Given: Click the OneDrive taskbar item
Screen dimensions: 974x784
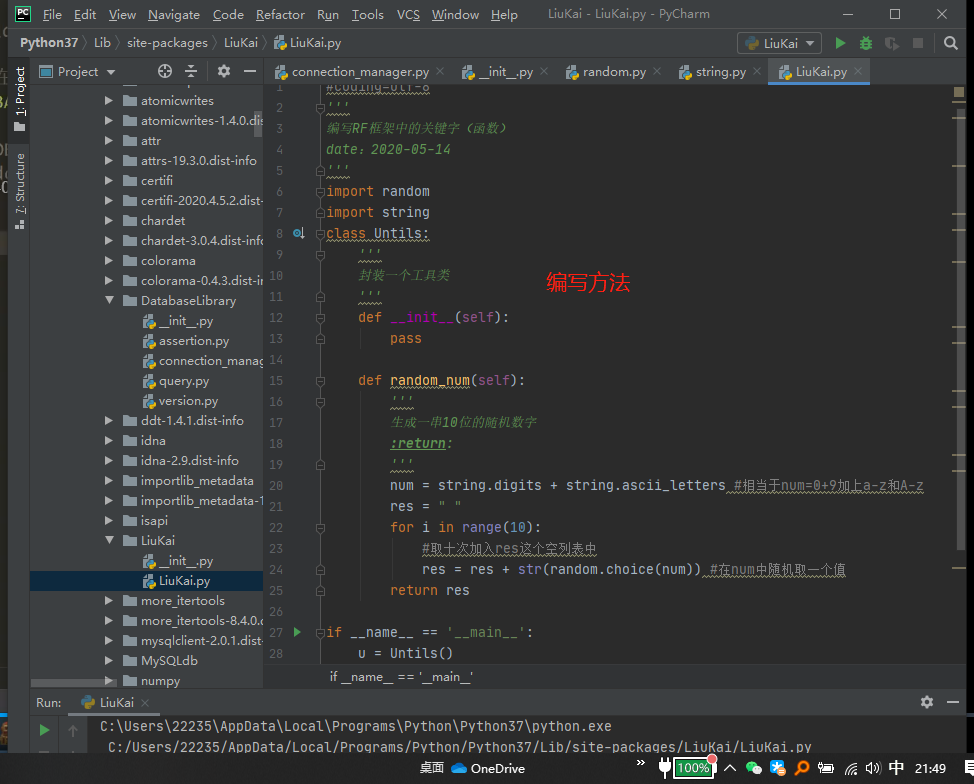Looking at the screenshot, I should pos(488,768).
